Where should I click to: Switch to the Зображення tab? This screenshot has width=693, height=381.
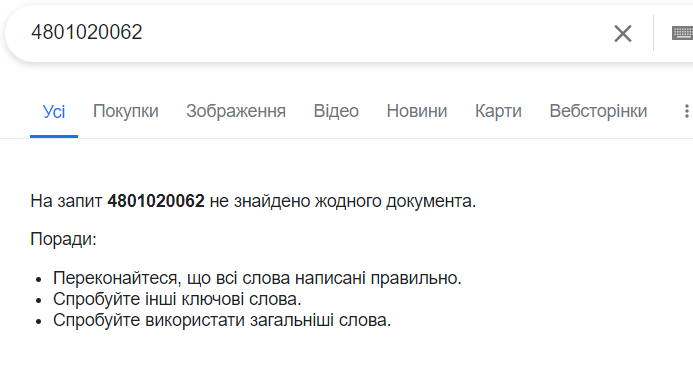coord(236,111)
